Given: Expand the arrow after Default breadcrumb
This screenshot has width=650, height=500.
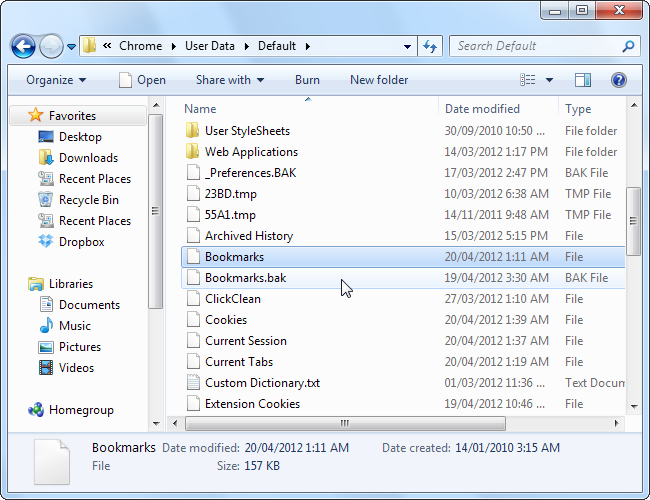Looking at the screenshot, I should [x=307, y=46].
